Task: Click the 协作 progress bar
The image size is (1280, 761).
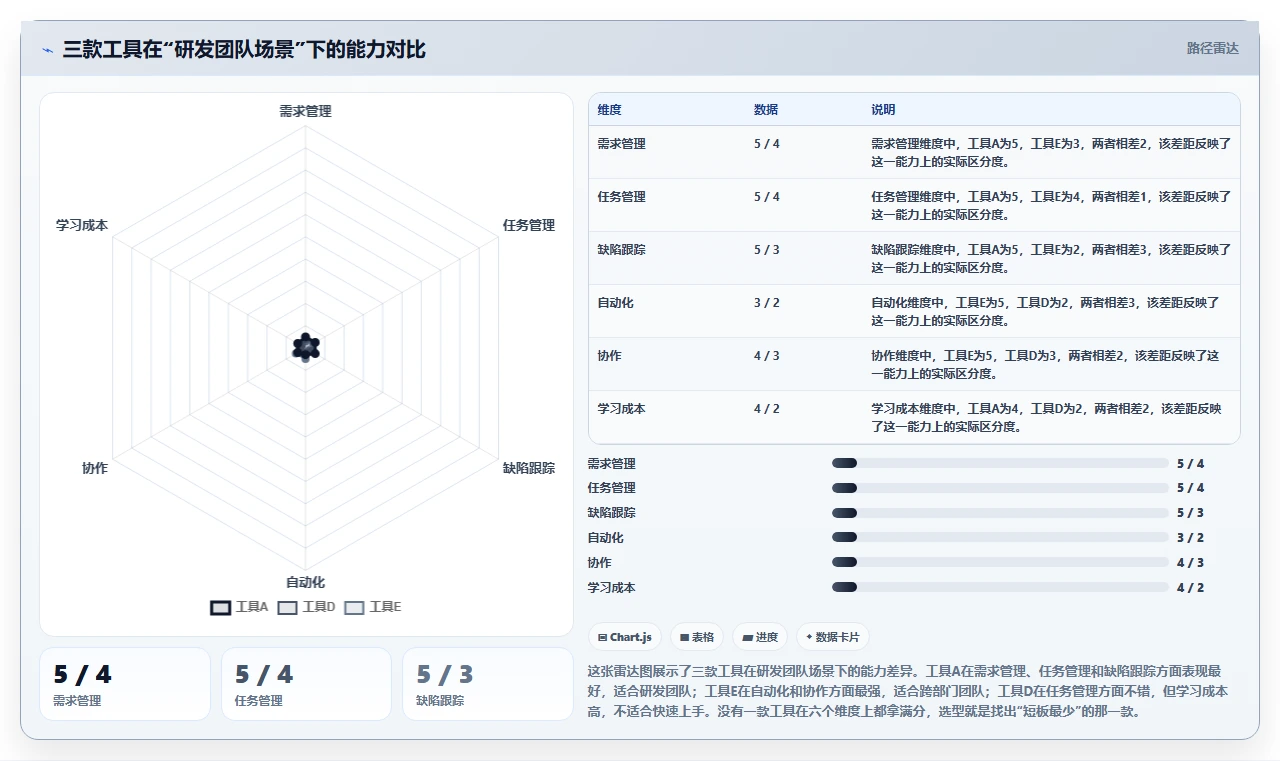Action: 1000,562
